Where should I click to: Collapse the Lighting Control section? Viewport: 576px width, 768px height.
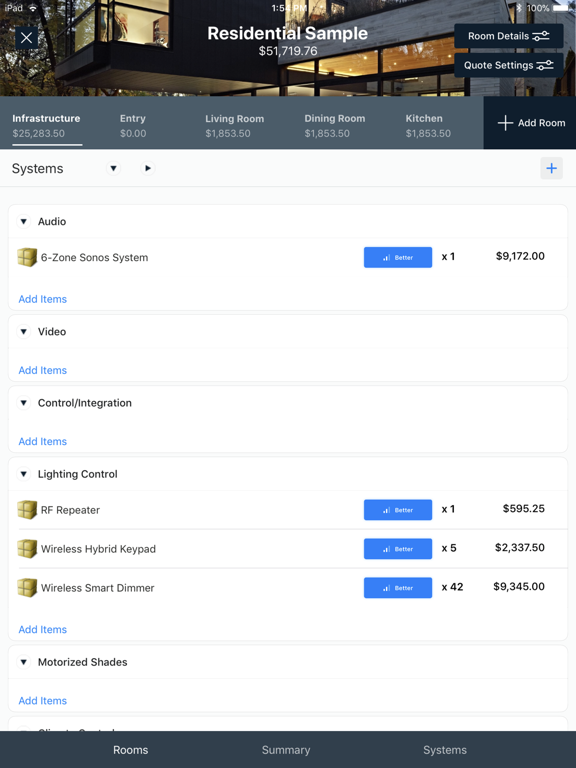23,474
